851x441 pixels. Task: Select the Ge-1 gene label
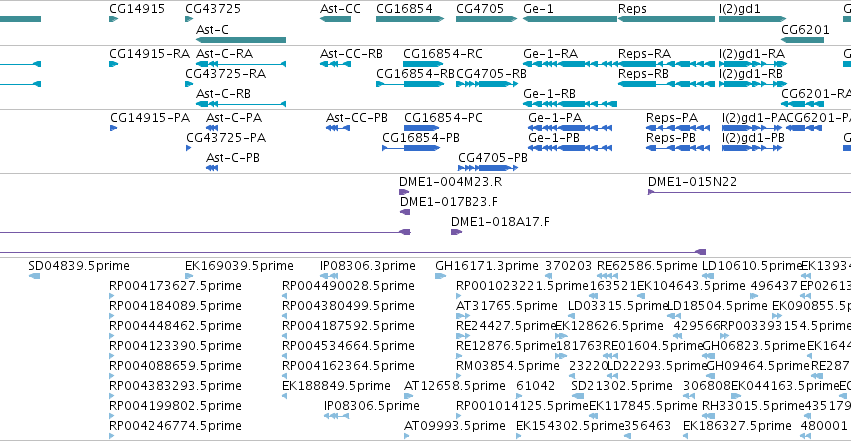pyautogui.click(x=538, y=9)
